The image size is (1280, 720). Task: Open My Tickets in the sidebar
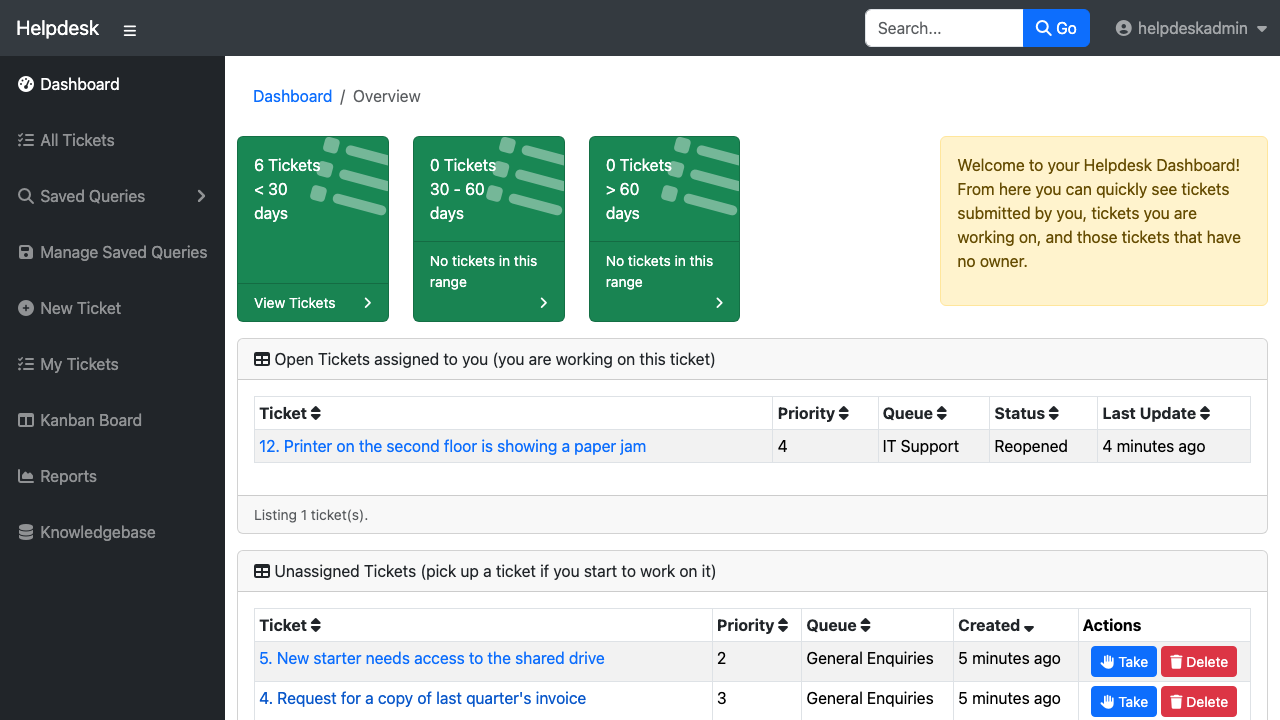(x=112, y=364)
